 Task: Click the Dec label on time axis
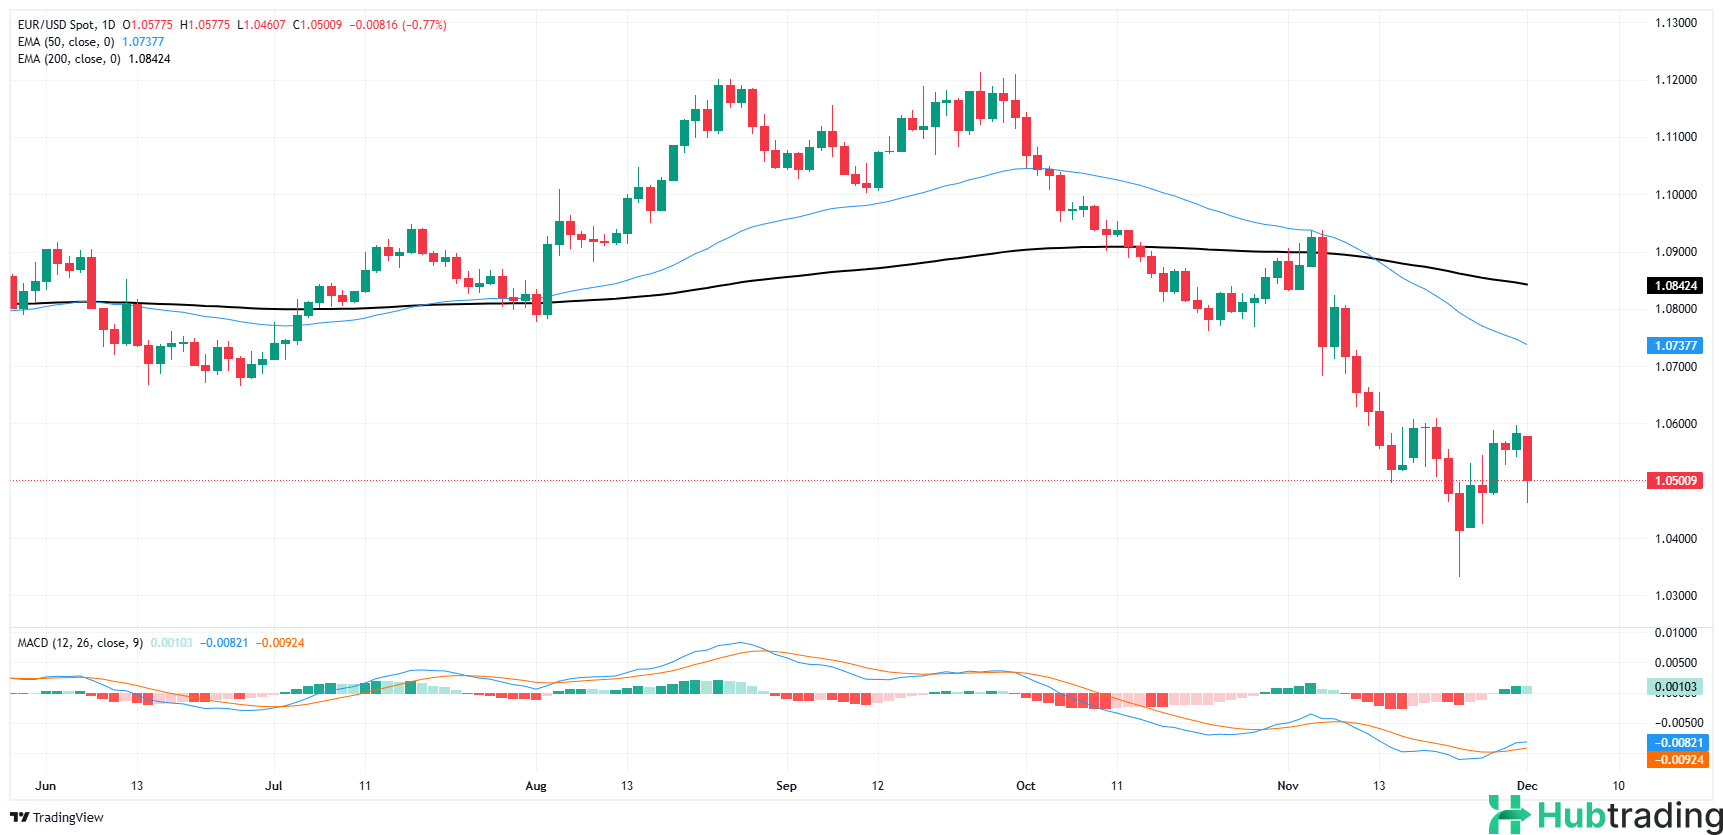point(1526,786)
